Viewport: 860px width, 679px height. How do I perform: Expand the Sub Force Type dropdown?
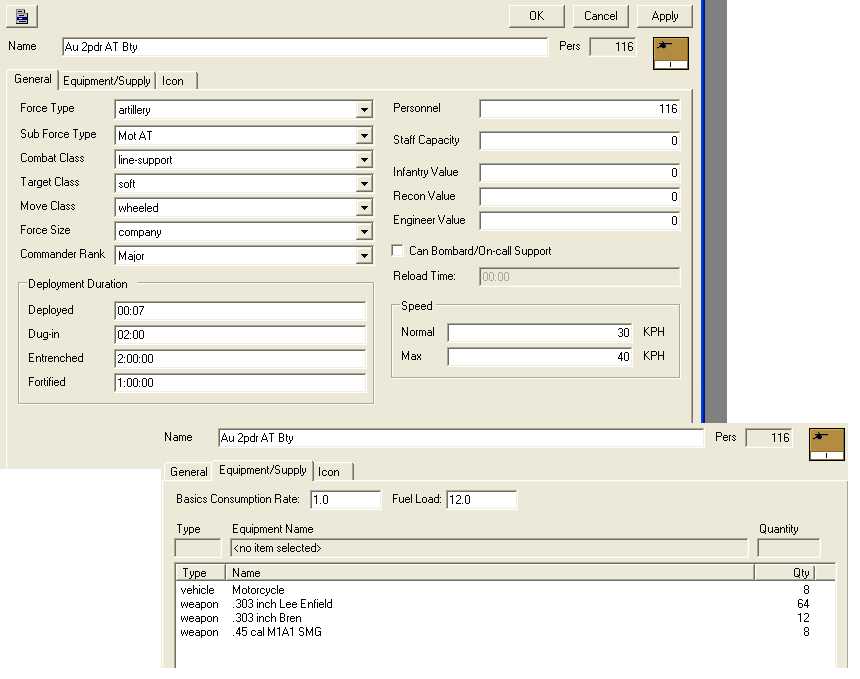point(364,135)
